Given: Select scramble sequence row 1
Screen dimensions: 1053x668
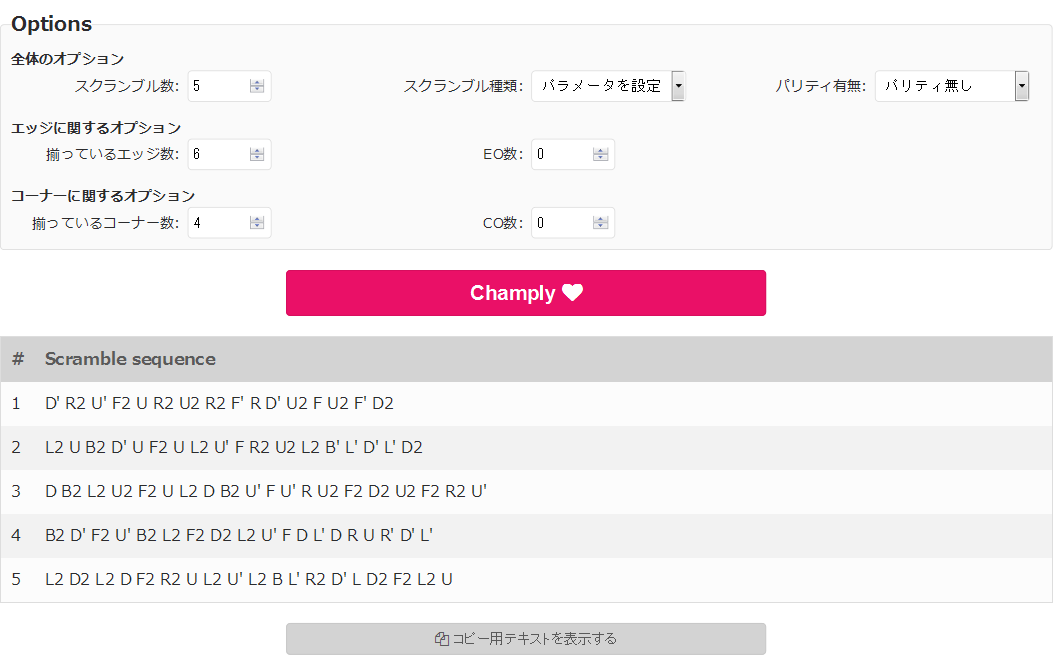Looking at the screenshot, I should (526, 403).
